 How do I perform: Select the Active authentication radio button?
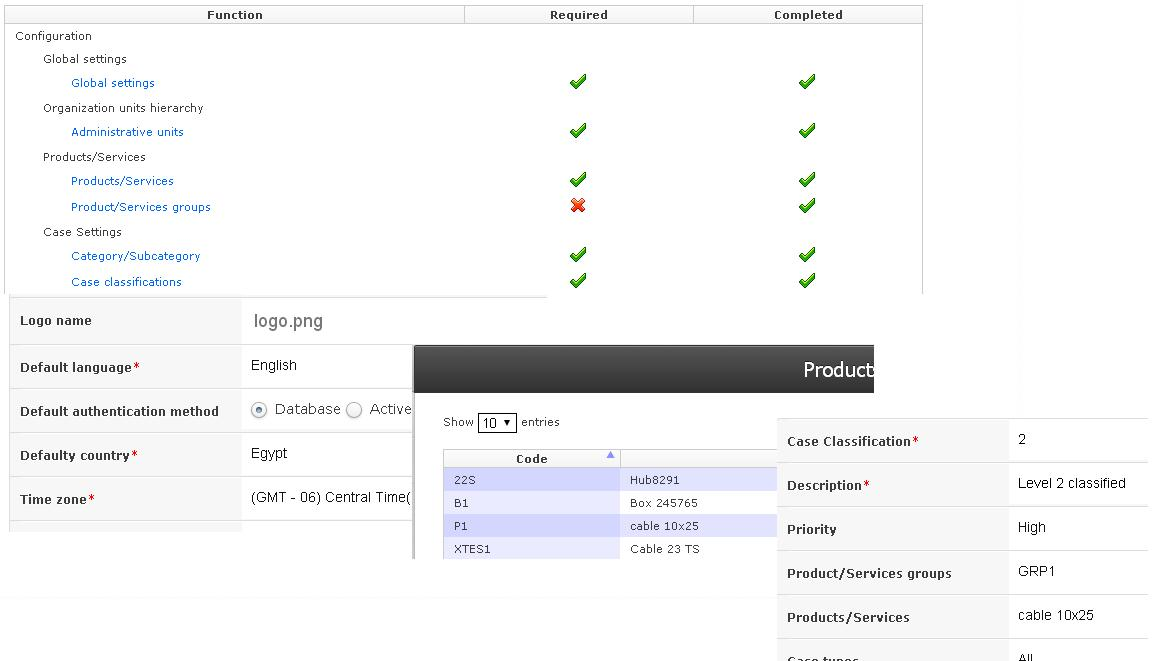tap(352, 408)
